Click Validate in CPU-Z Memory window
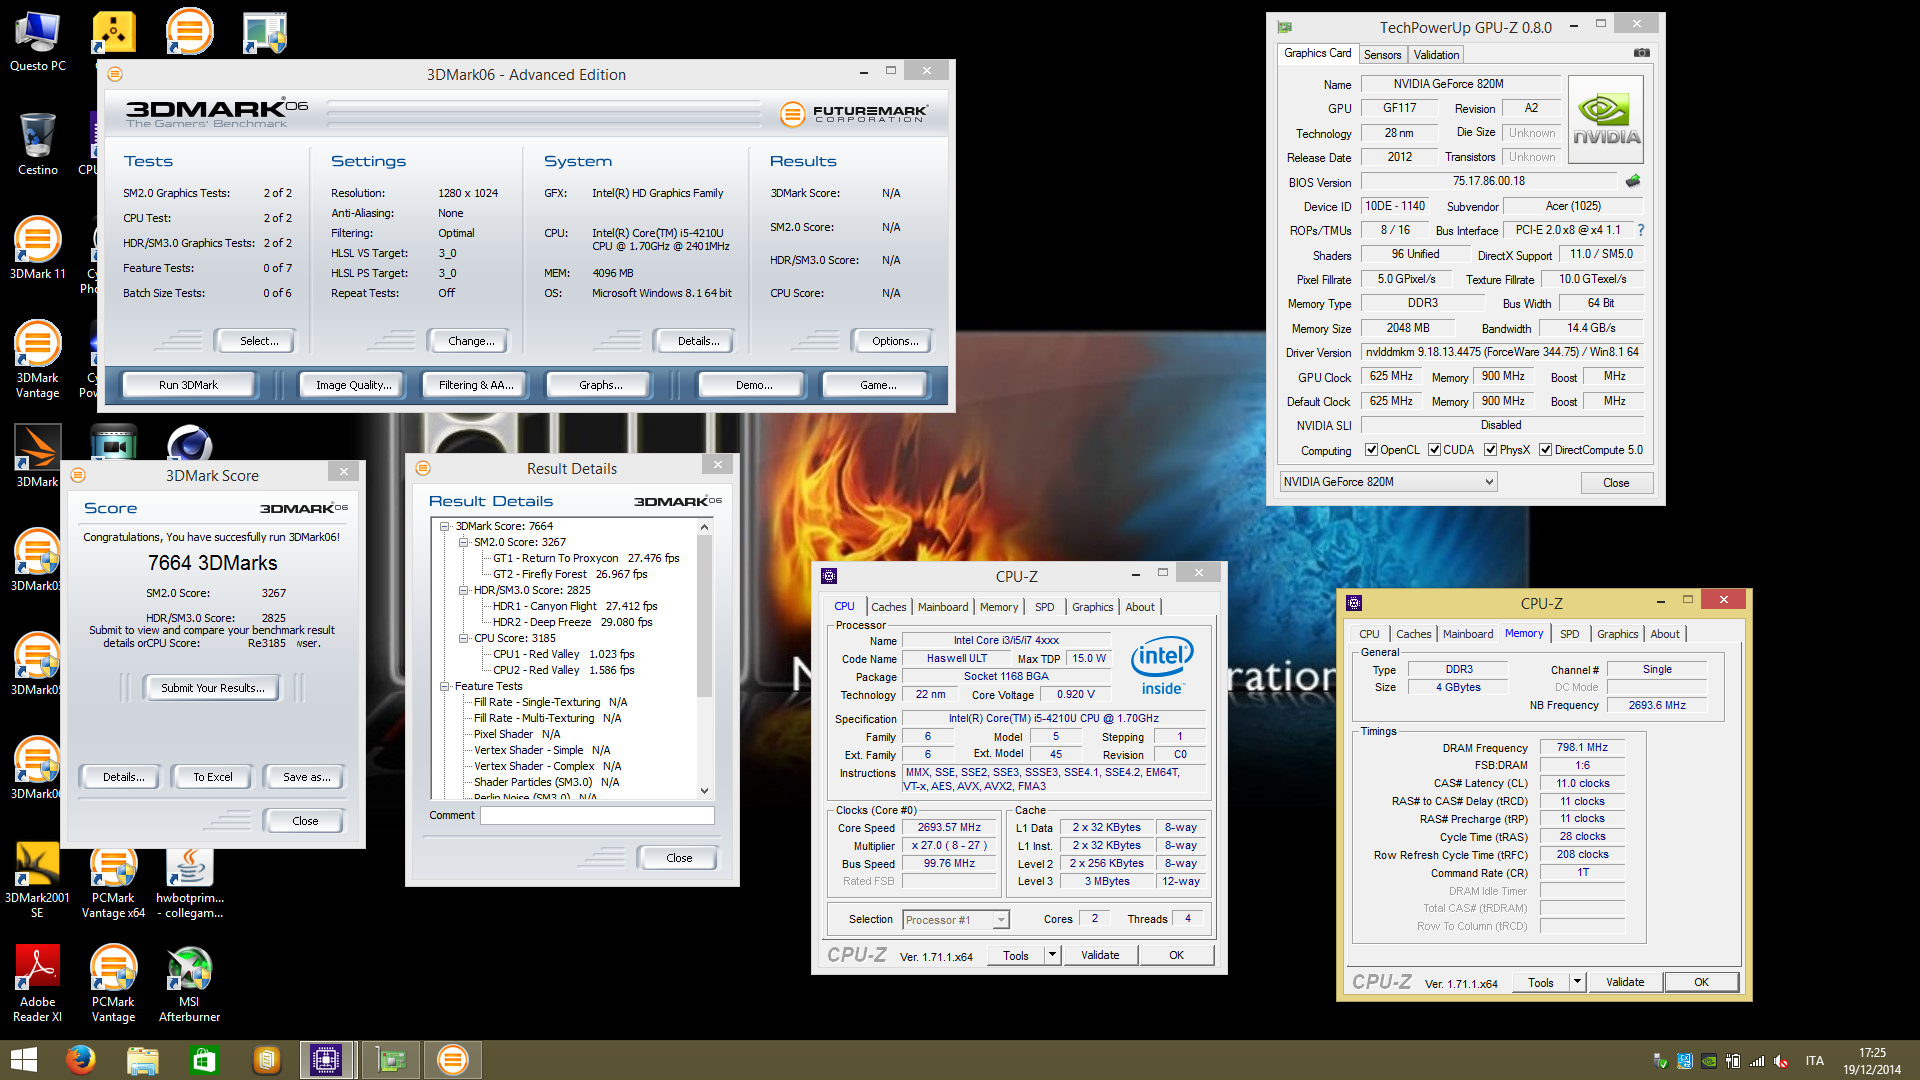This screenshot has height=1080, width=1920. coord(1625,982)
